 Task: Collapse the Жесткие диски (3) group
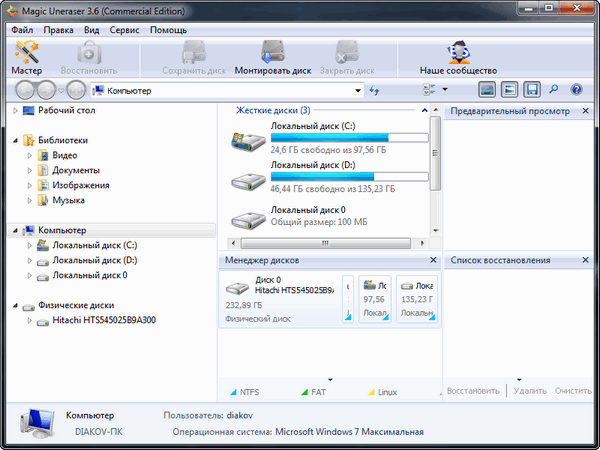424,111
